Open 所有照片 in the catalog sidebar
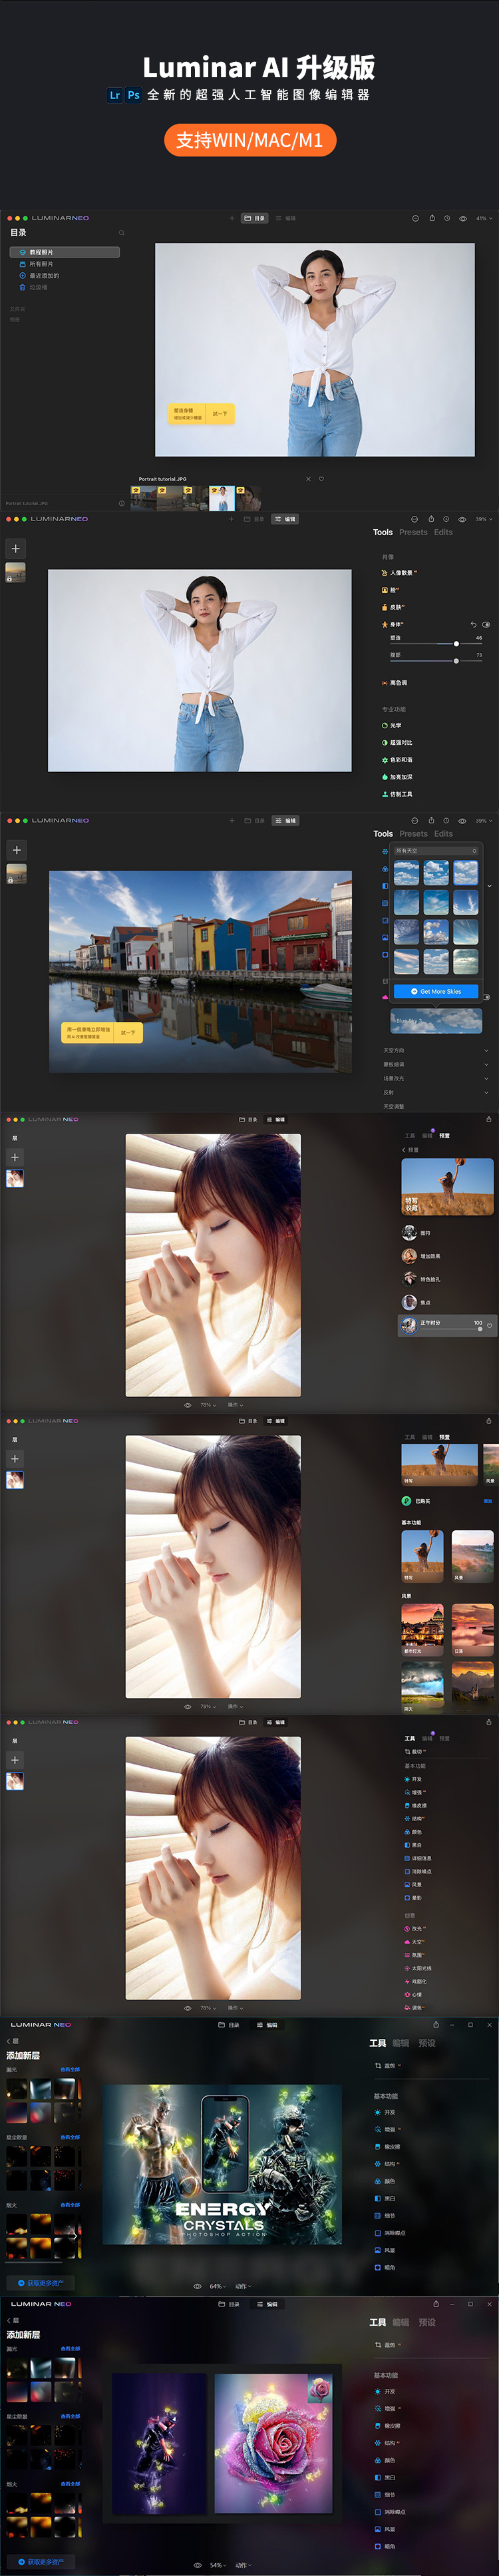The height and width of the screenshot is (2576, 499). pos(36,264)
